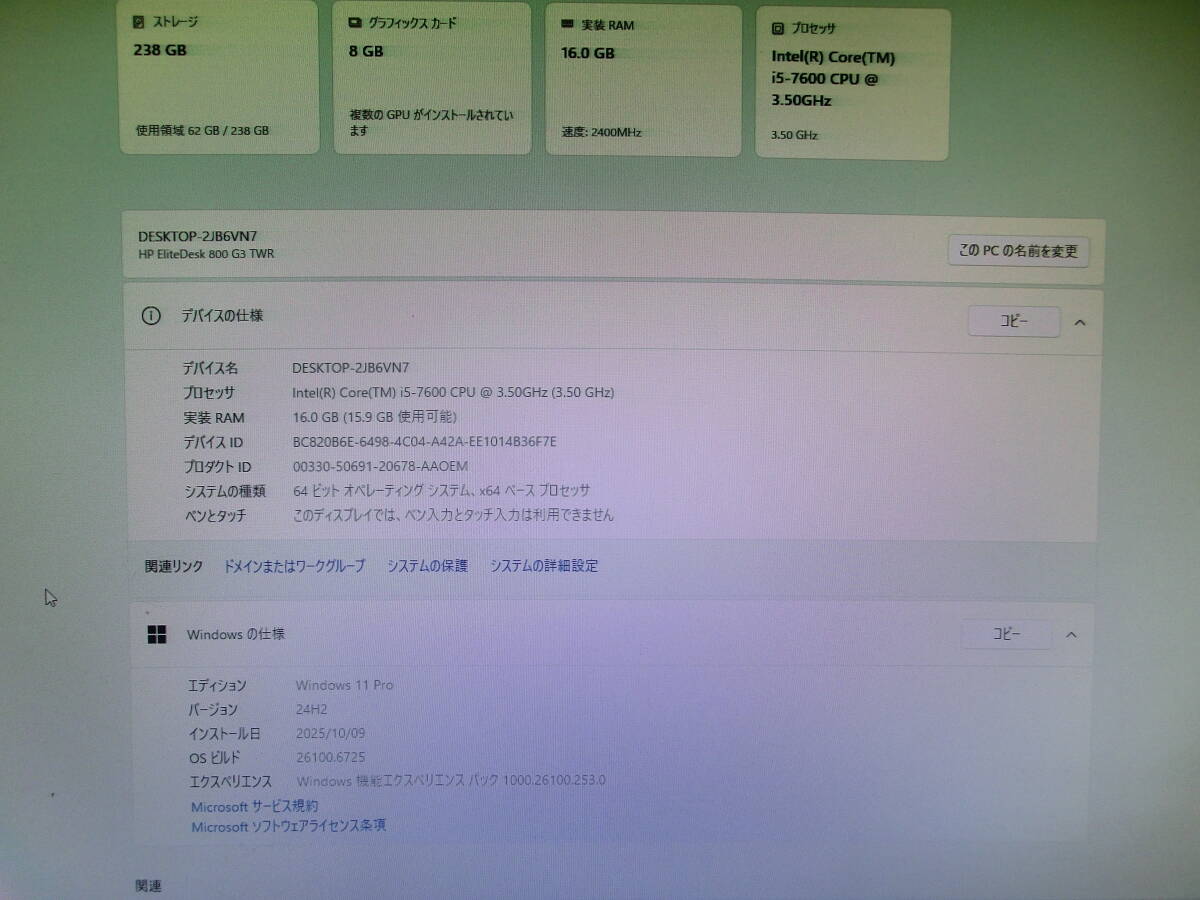Click the デバイス名 value DESKTOP-2JB6VN7
Viewport: 1200px width, 900px height.
[x=350, y=368]
